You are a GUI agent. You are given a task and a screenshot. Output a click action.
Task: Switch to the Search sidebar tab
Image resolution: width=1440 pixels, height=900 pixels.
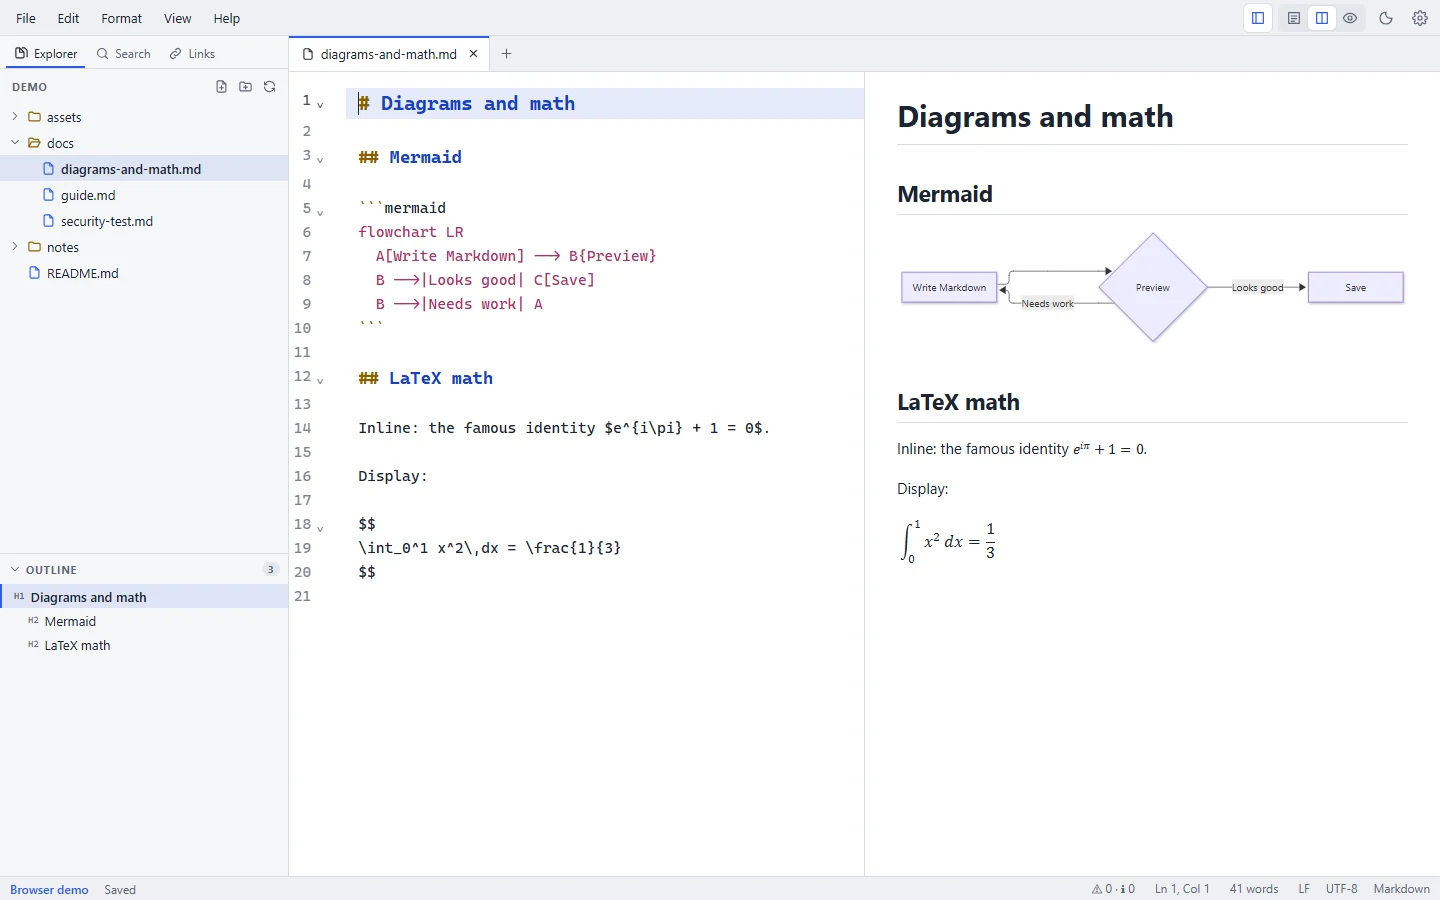(124, 54)
